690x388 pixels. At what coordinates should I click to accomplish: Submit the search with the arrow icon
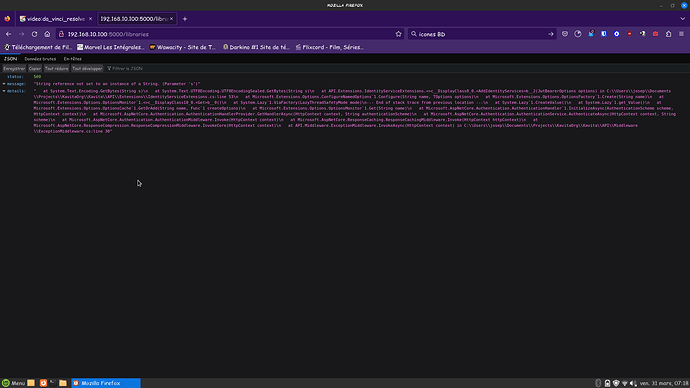coord(551,34)
